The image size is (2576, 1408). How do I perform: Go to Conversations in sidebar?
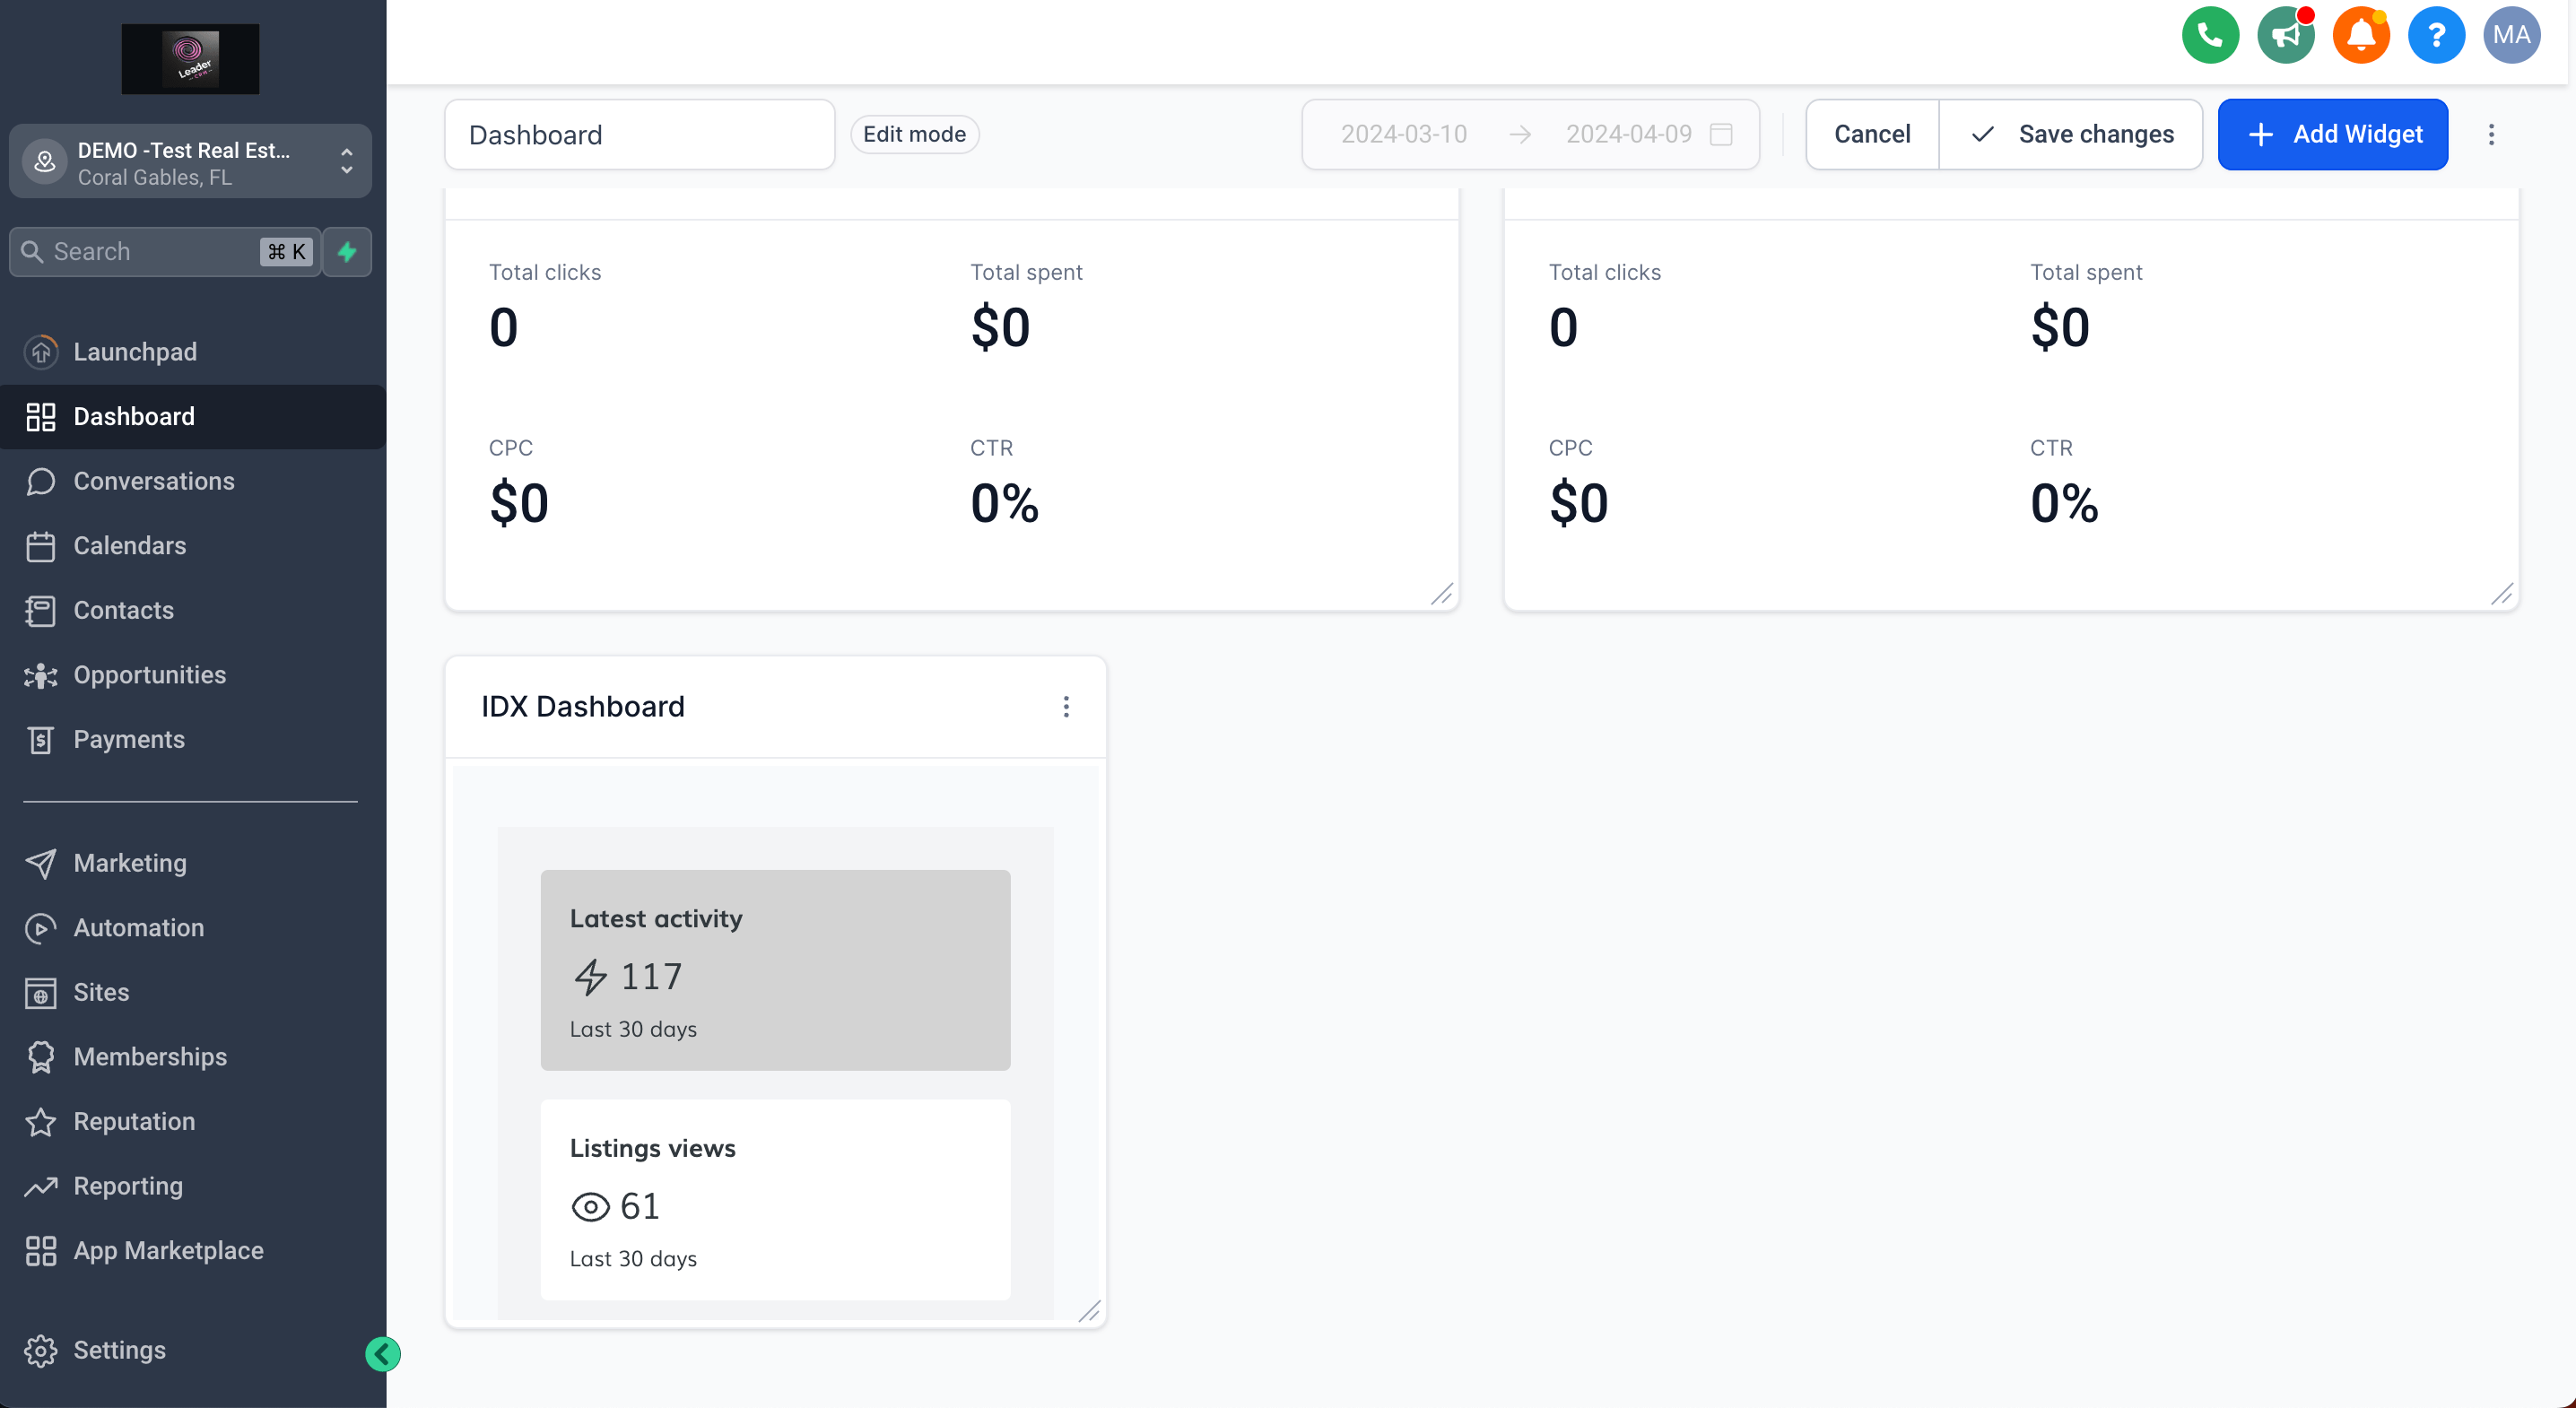tap(153, 481)
